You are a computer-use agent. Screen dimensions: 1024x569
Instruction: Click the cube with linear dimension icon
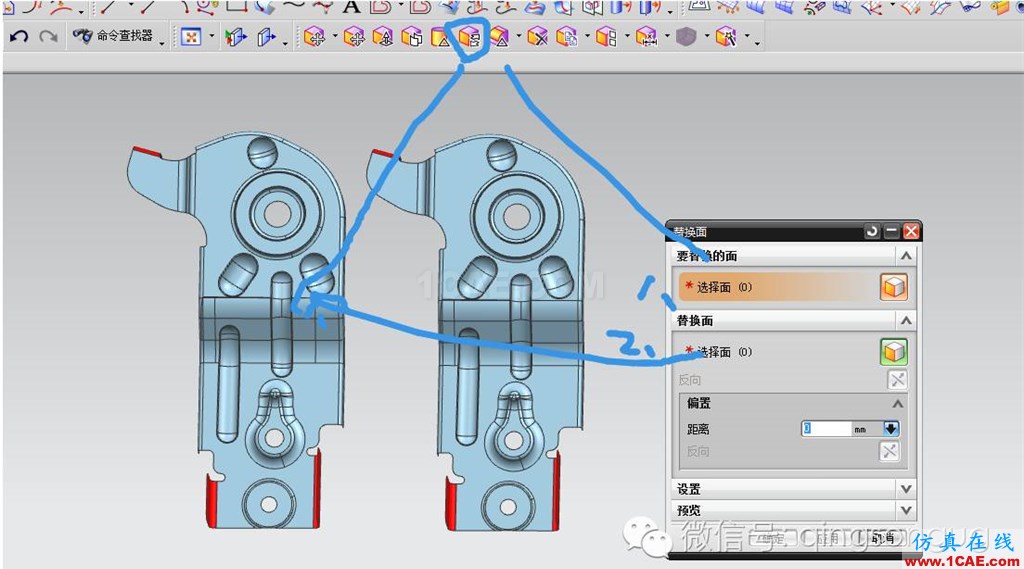pyautogui.click(x=646, y=37)
